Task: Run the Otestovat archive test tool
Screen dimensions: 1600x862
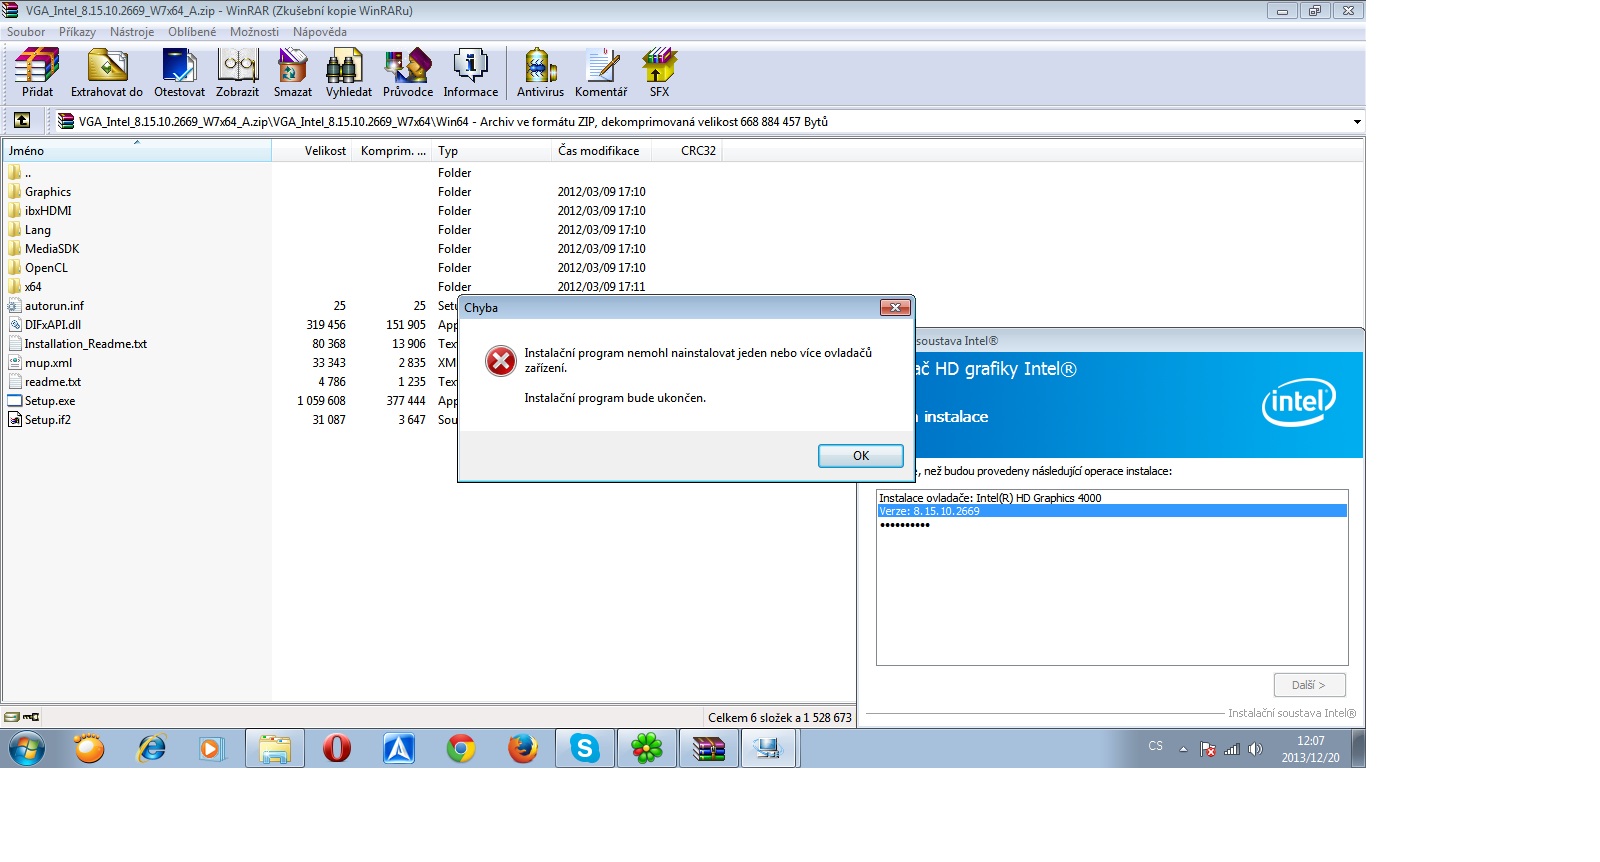Action: (179, 73)
